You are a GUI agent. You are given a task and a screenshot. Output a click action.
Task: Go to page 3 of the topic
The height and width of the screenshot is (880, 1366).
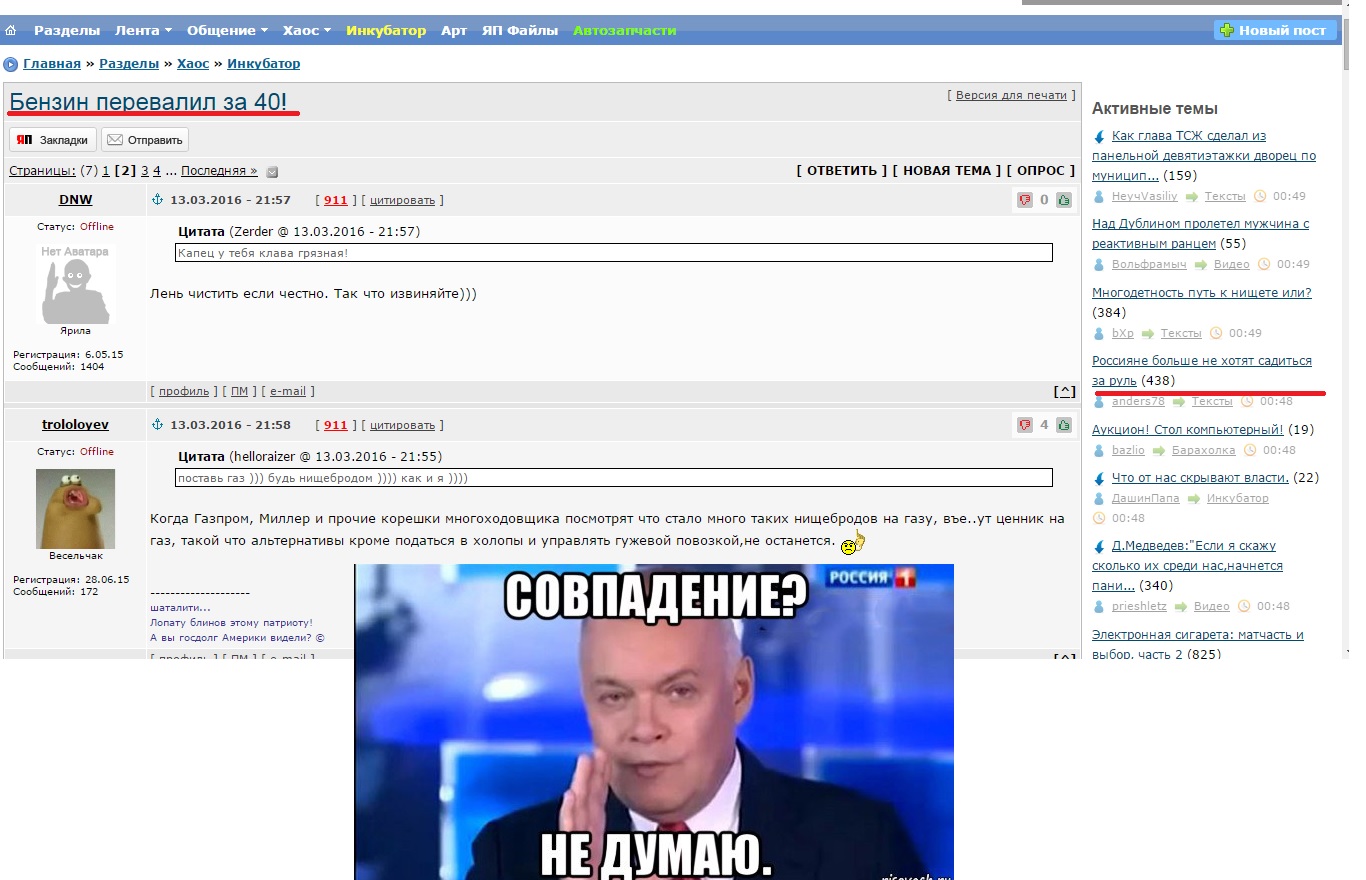(x=145, y=171)
